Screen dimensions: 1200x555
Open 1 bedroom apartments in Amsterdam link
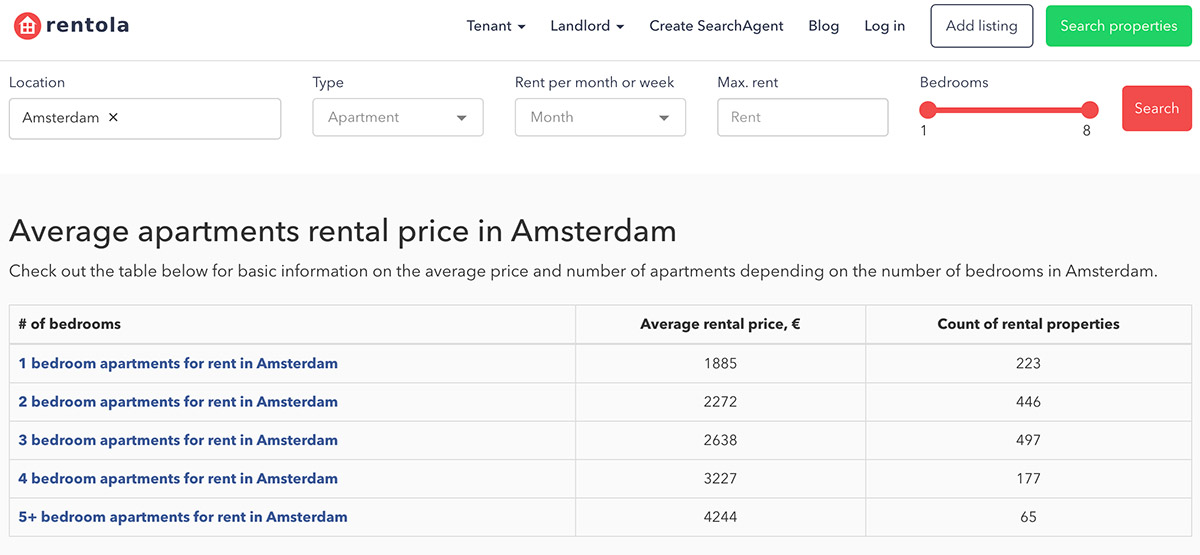[178, 364]
